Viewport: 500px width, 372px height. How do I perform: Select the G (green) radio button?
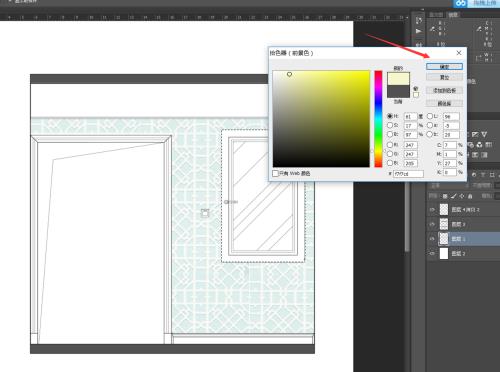tap(390, 154)
